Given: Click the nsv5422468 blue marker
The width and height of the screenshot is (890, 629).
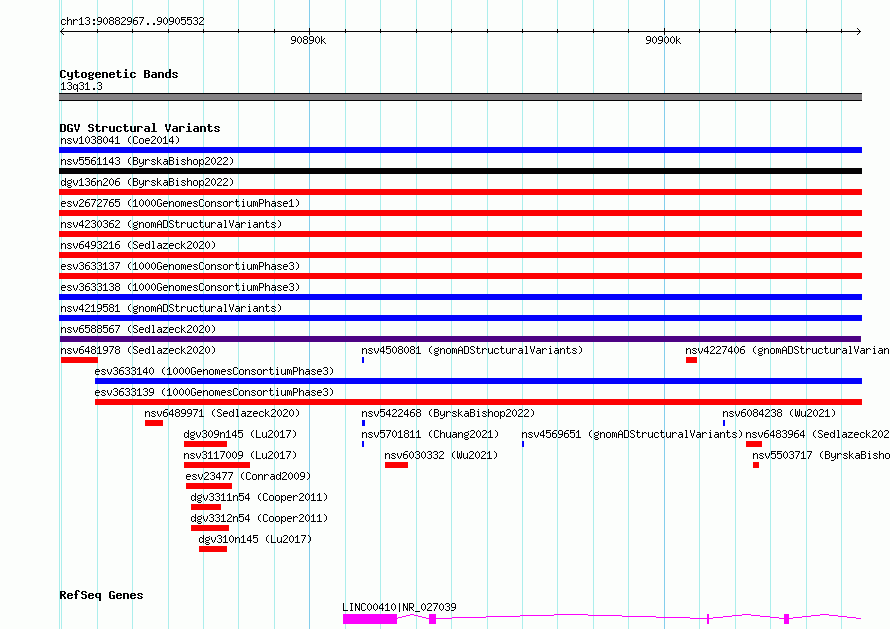Looking at the screenshot, I should click(363, 423).
